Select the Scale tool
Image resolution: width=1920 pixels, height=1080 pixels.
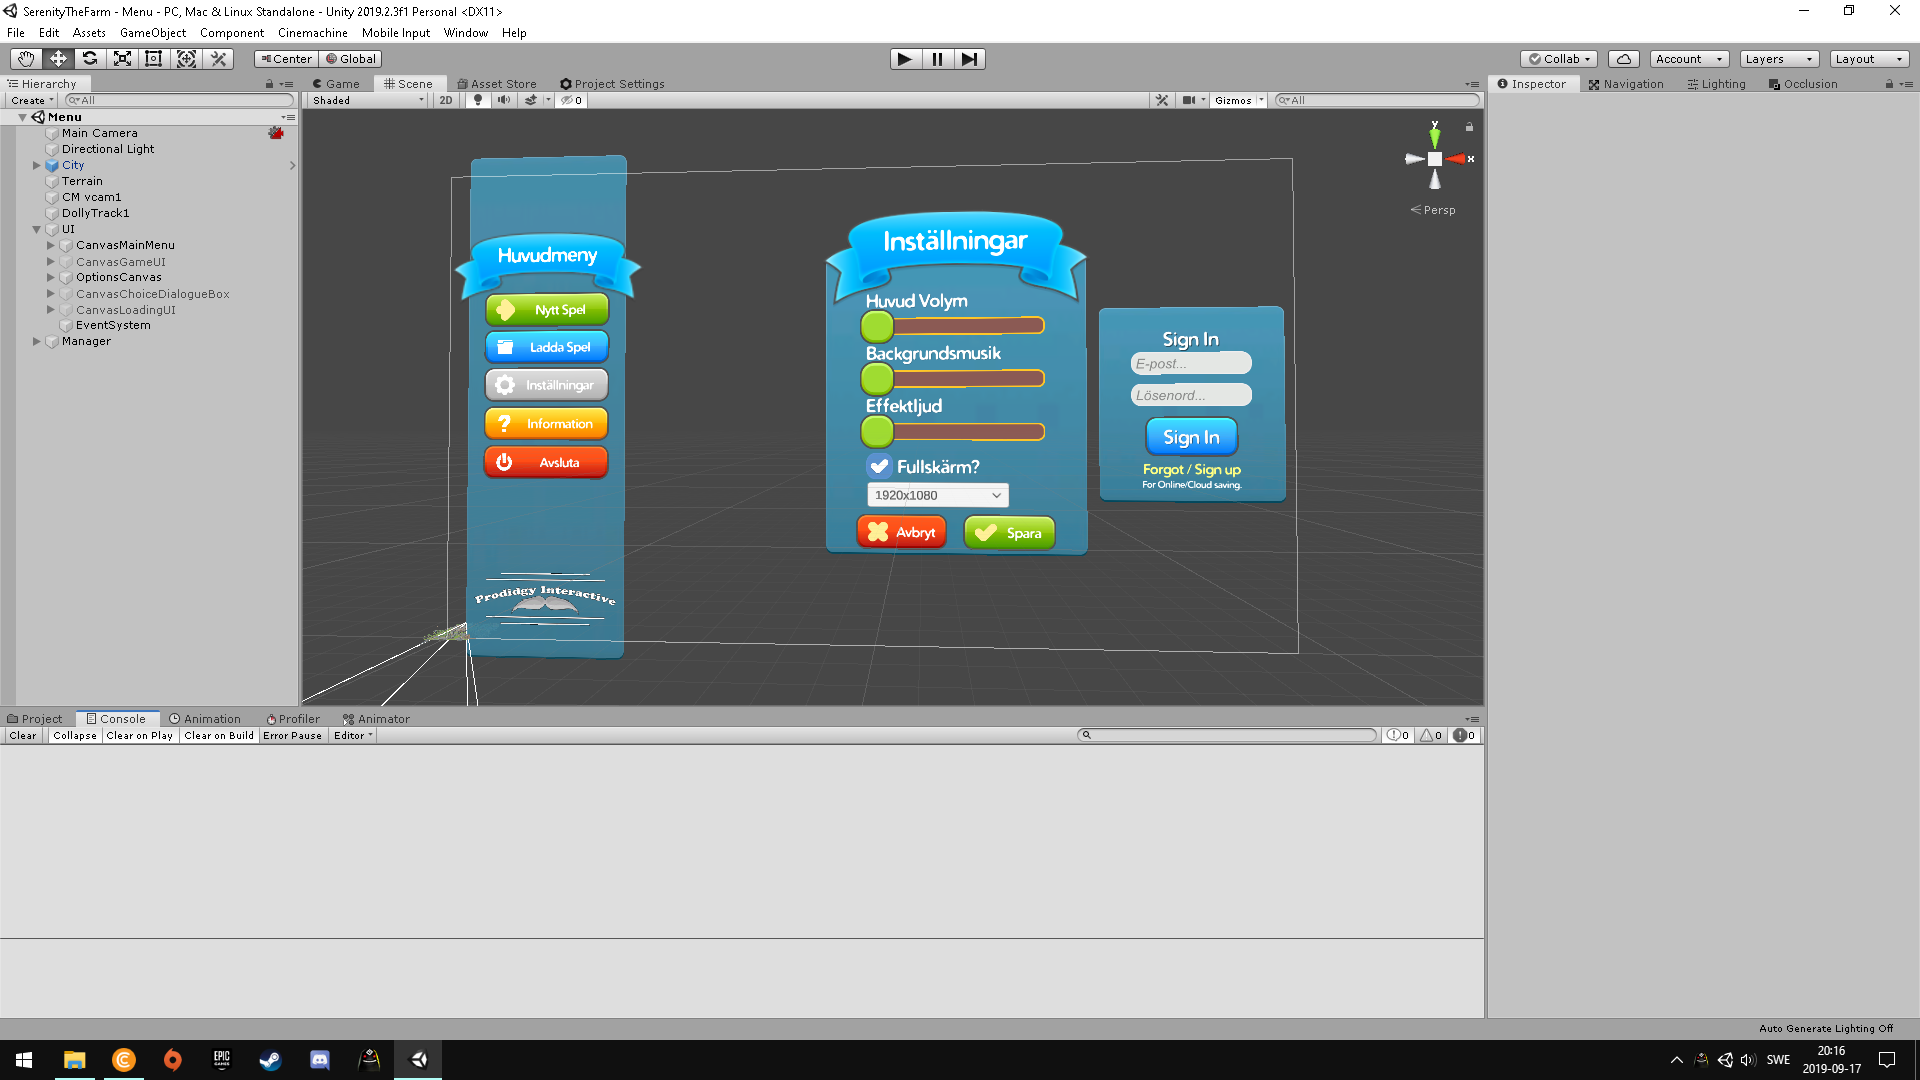(122, 59)
